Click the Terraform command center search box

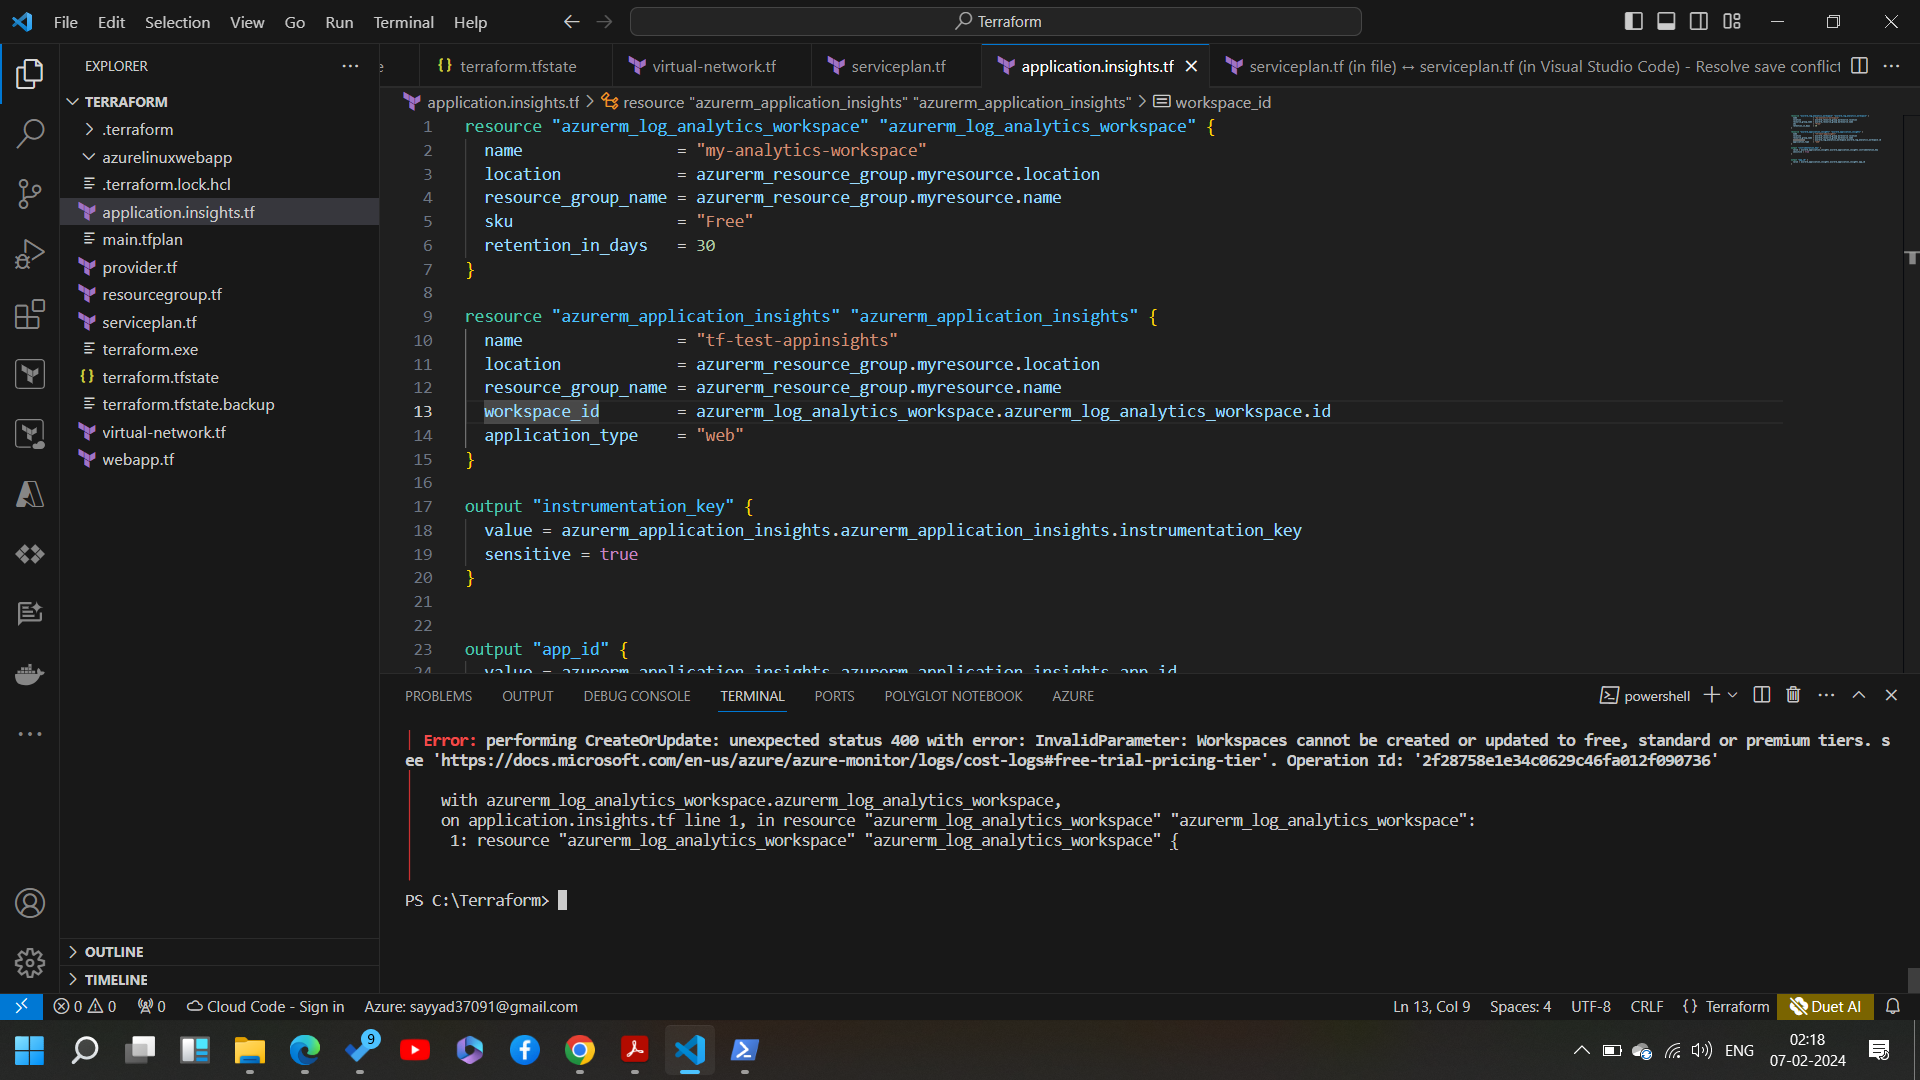click(996, 21)
